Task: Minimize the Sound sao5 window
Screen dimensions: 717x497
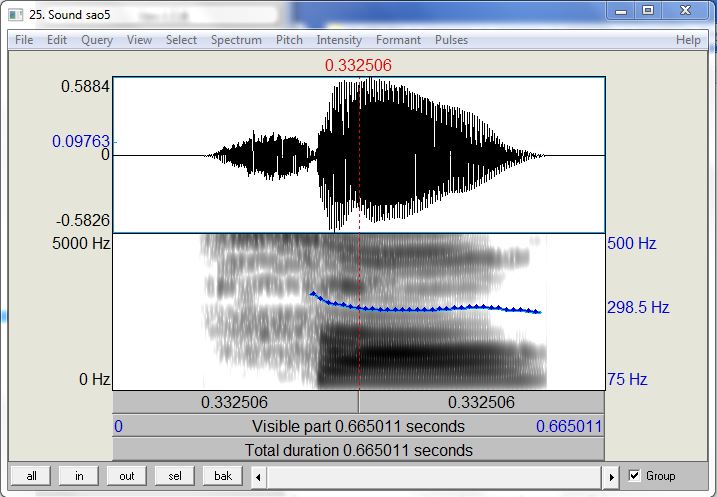Action: pyautogui.click(x=621, y=11)
